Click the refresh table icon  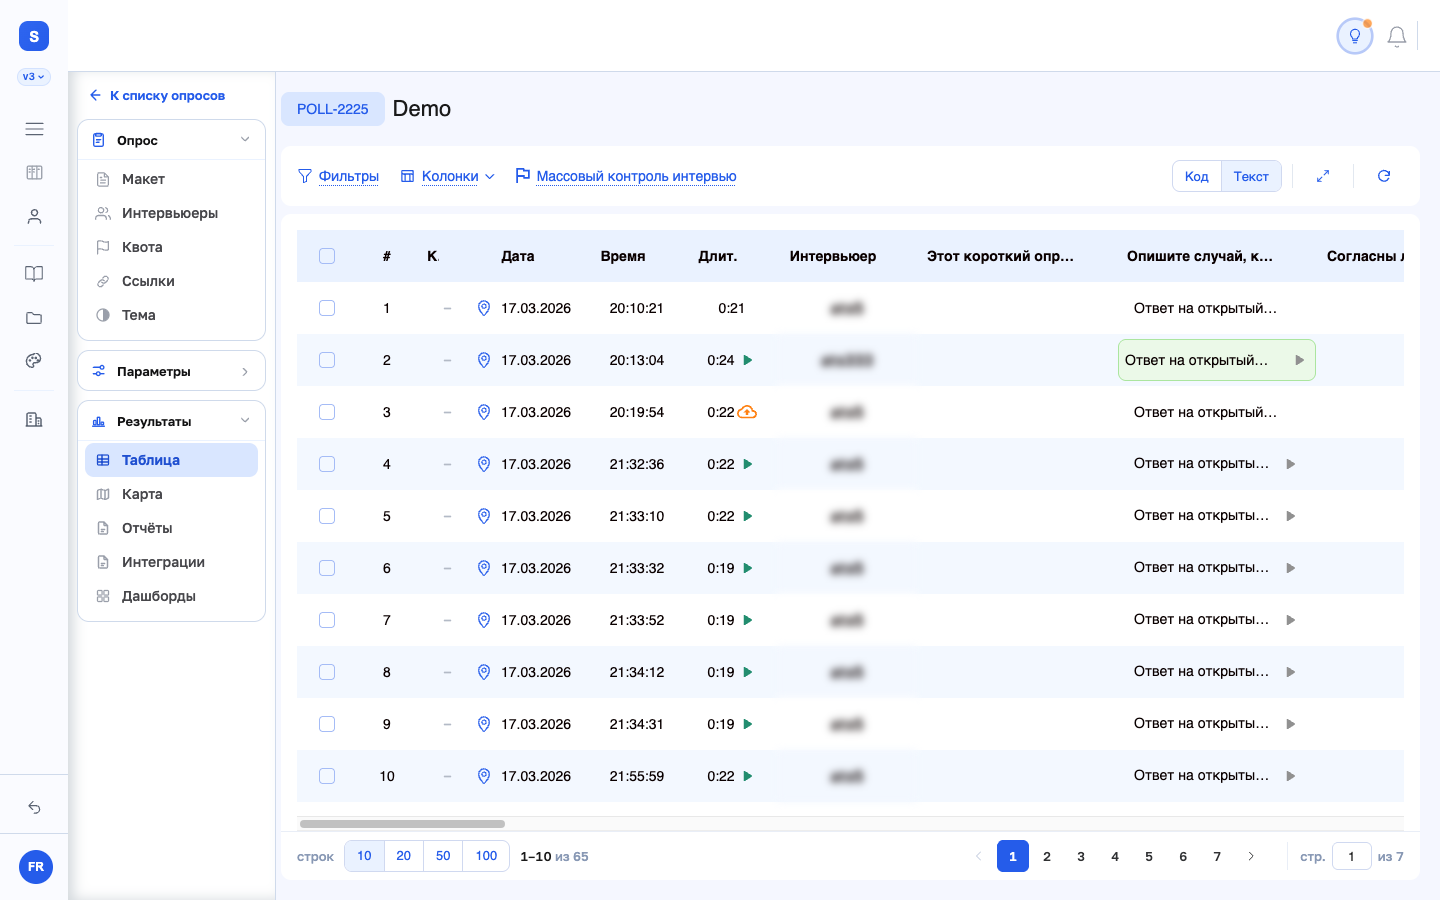coord(1384,176)
